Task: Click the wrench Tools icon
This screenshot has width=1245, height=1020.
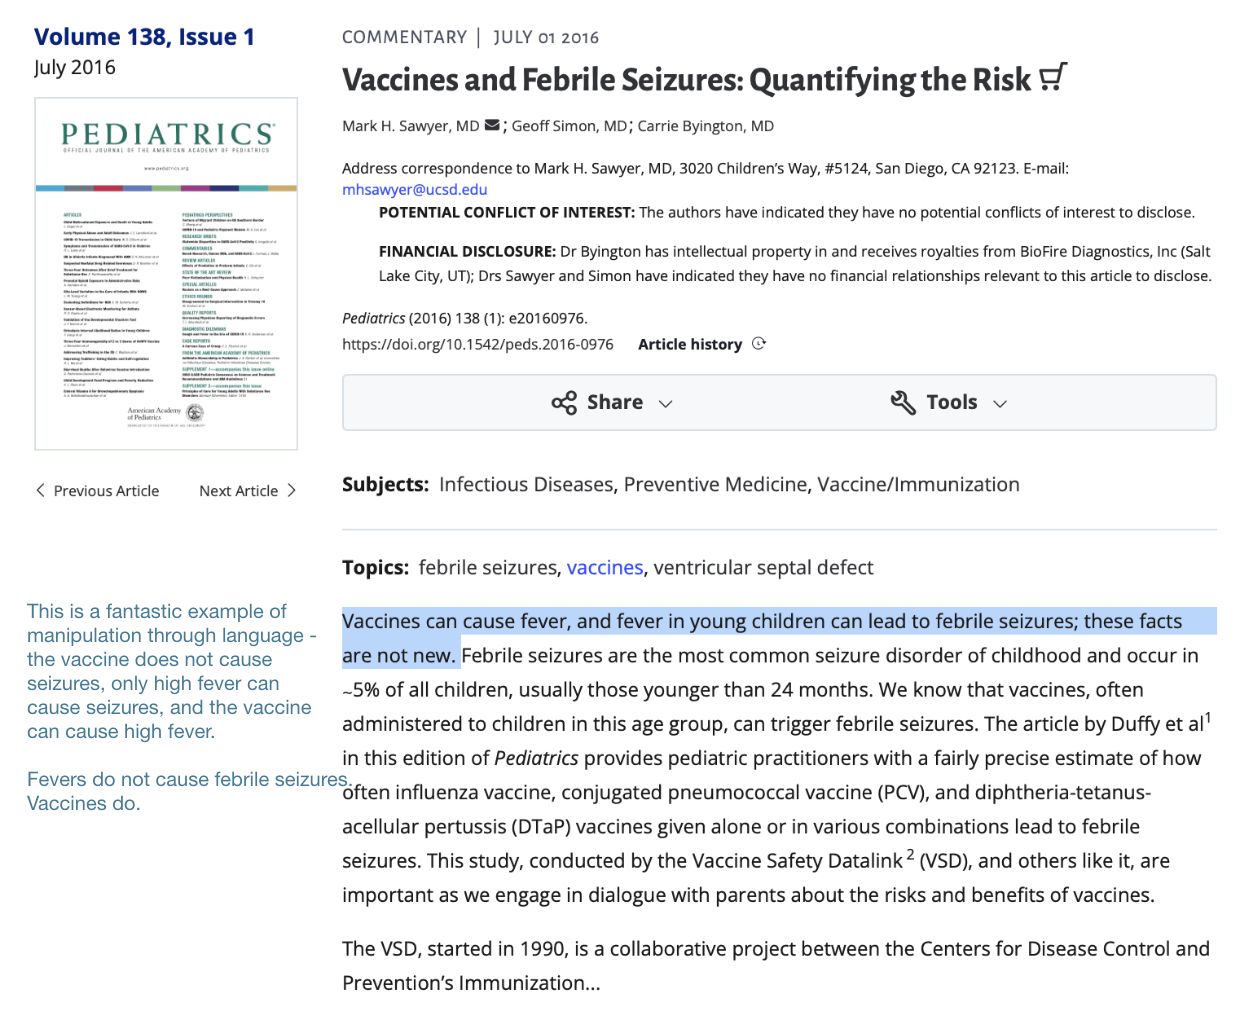Action: tap(903, 403)
